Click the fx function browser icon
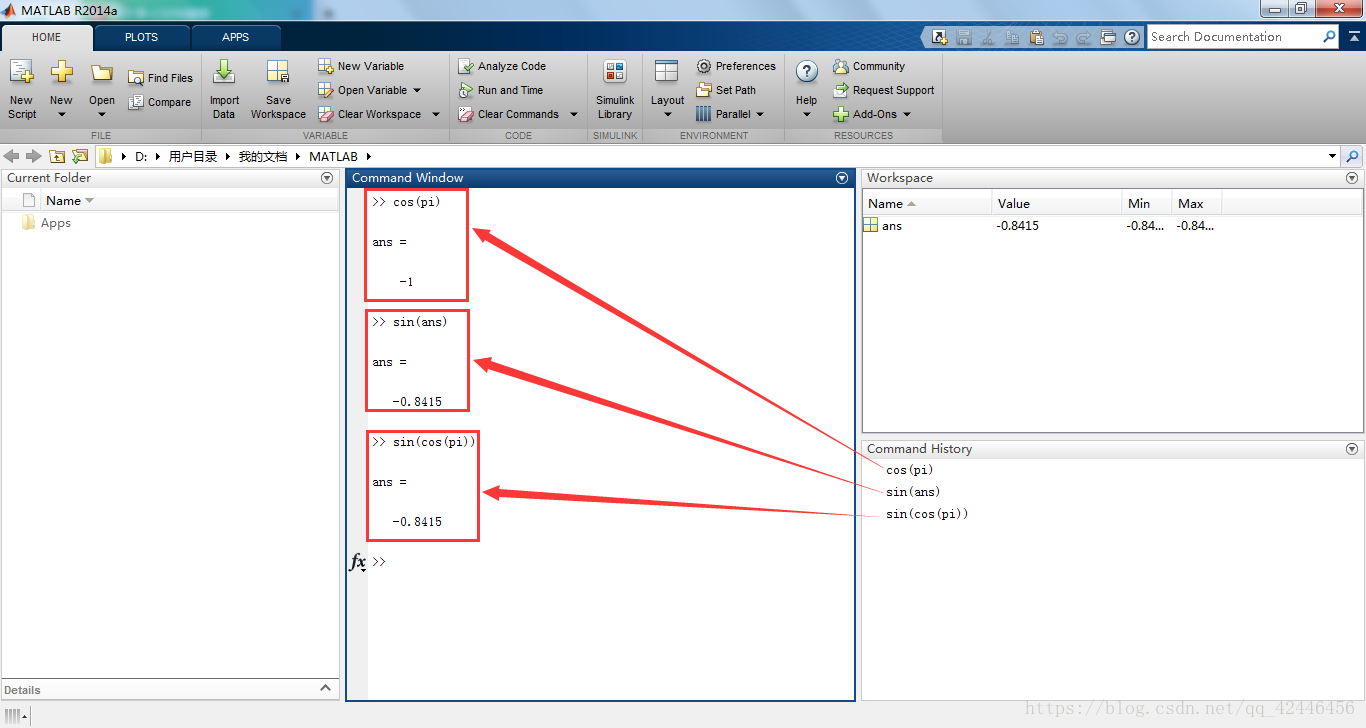 357,562
